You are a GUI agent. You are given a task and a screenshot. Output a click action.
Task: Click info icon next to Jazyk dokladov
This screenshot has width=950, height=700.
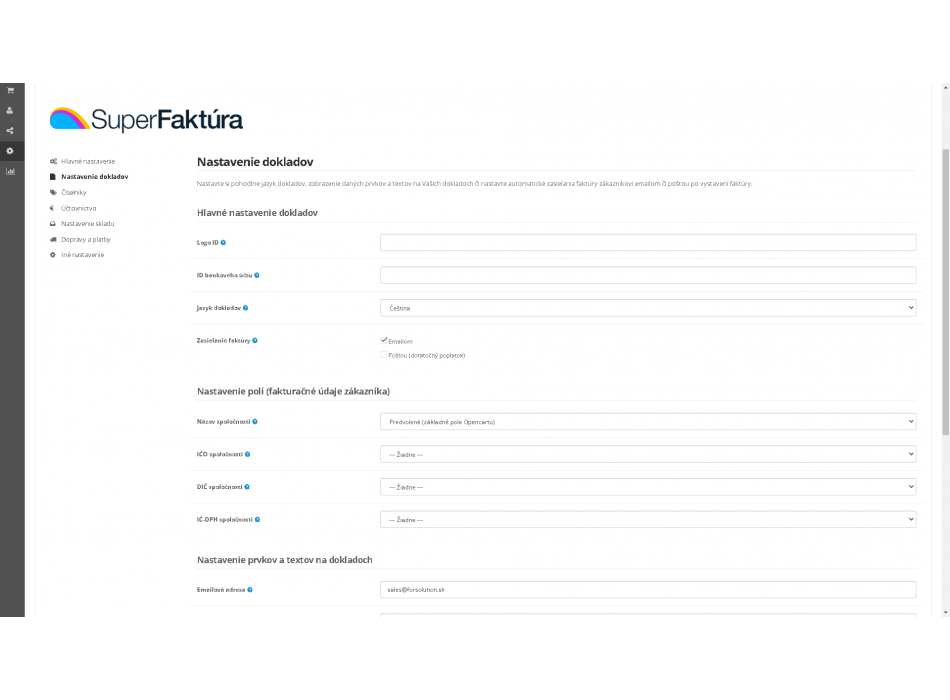click(245, 308)
